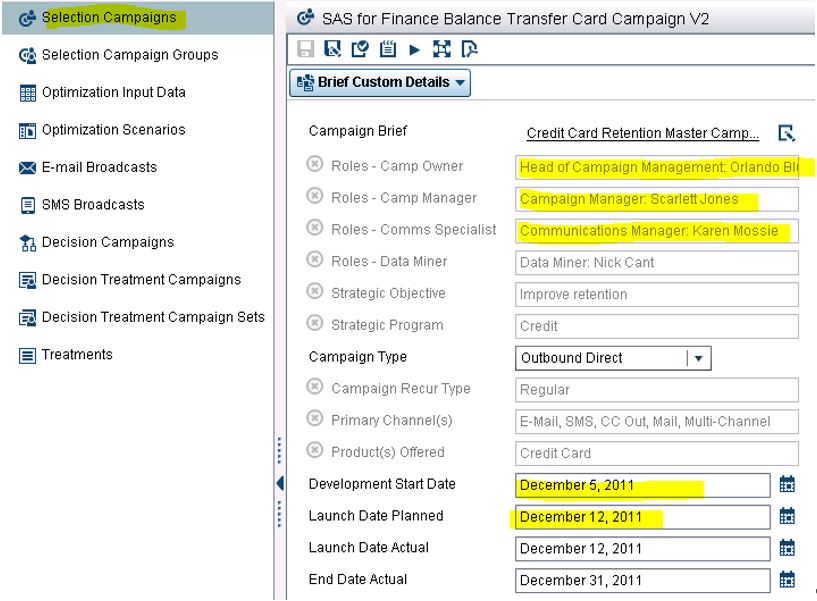The height and width of the screenshot is (601, 817).
Task: Open the calendar picker for Development Start Date
Action: pyautogui.click(x=787, y=484)
